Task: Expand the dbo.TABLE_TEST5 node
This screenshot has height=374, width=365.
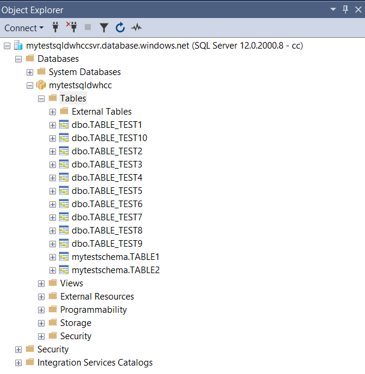Action: (x=52, y=191)
